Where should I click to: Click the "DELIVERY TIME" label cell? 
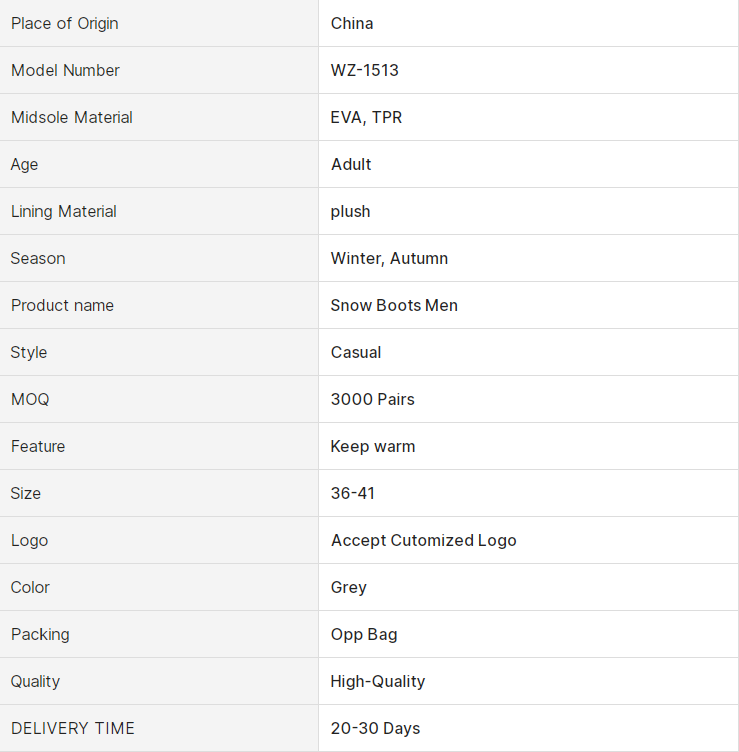[73, 728]
